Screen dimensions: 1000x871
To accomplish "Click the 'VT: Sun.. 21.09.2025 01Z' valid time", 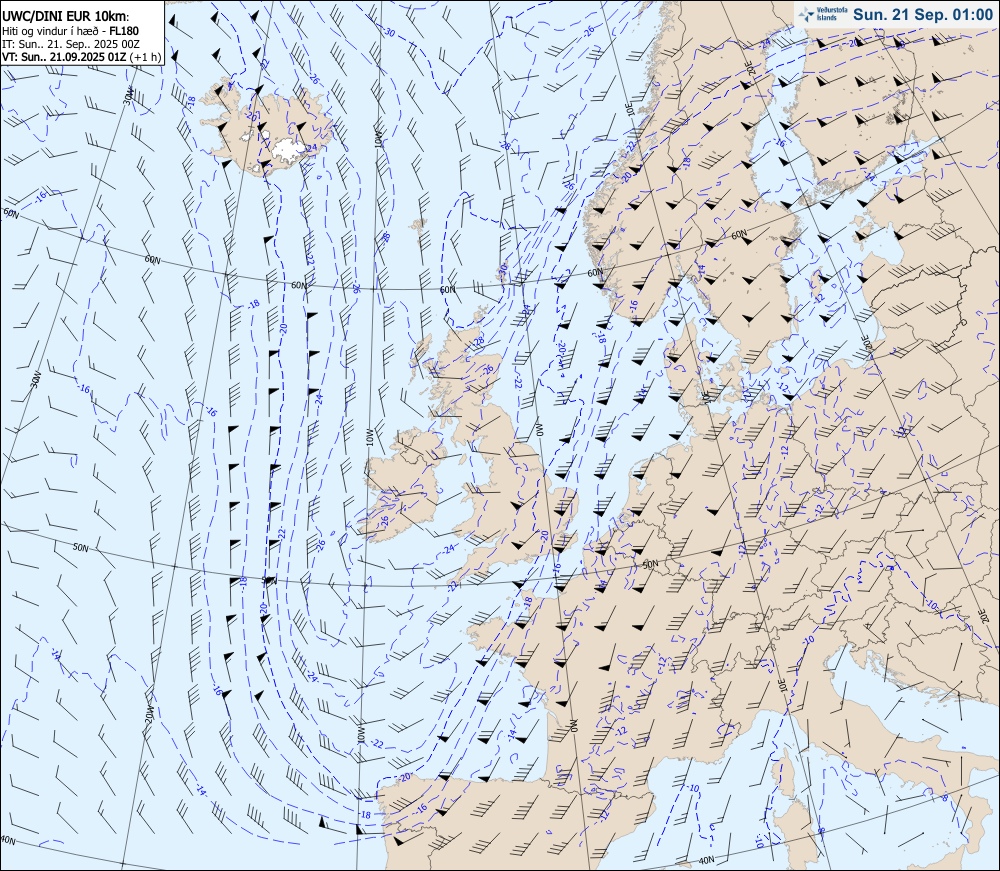I will pos(64,57).
